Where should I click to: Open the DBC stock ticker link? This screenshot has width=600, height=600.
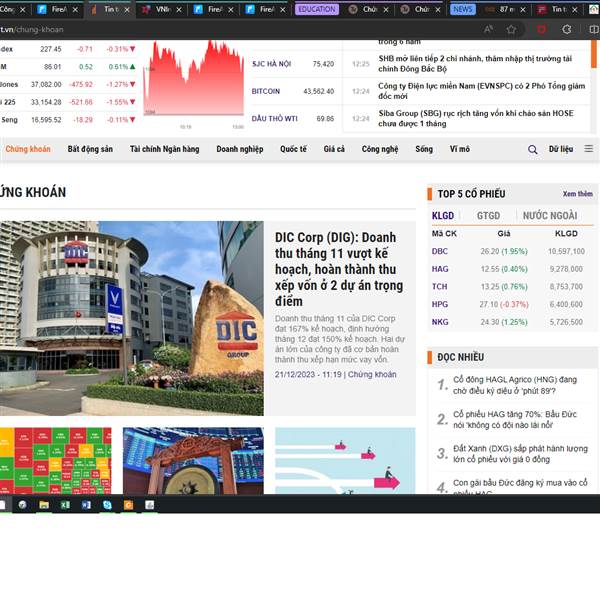440,251
